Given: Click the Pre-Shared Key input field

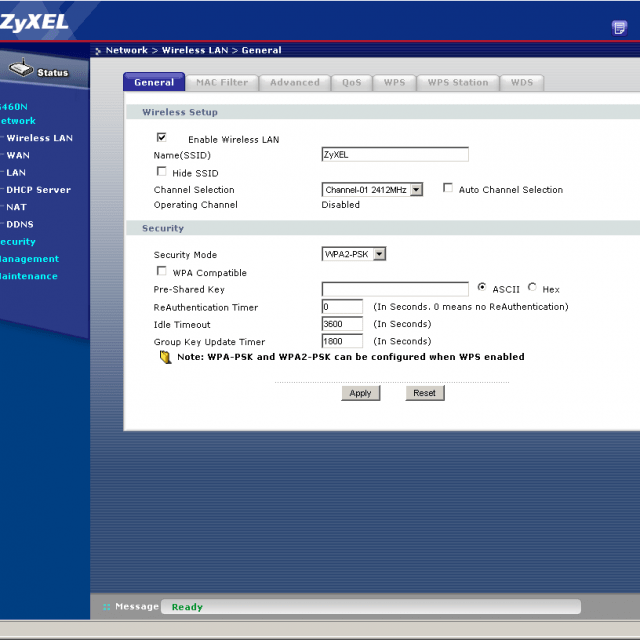Looking at the screenshot, I should coord(395,289).
